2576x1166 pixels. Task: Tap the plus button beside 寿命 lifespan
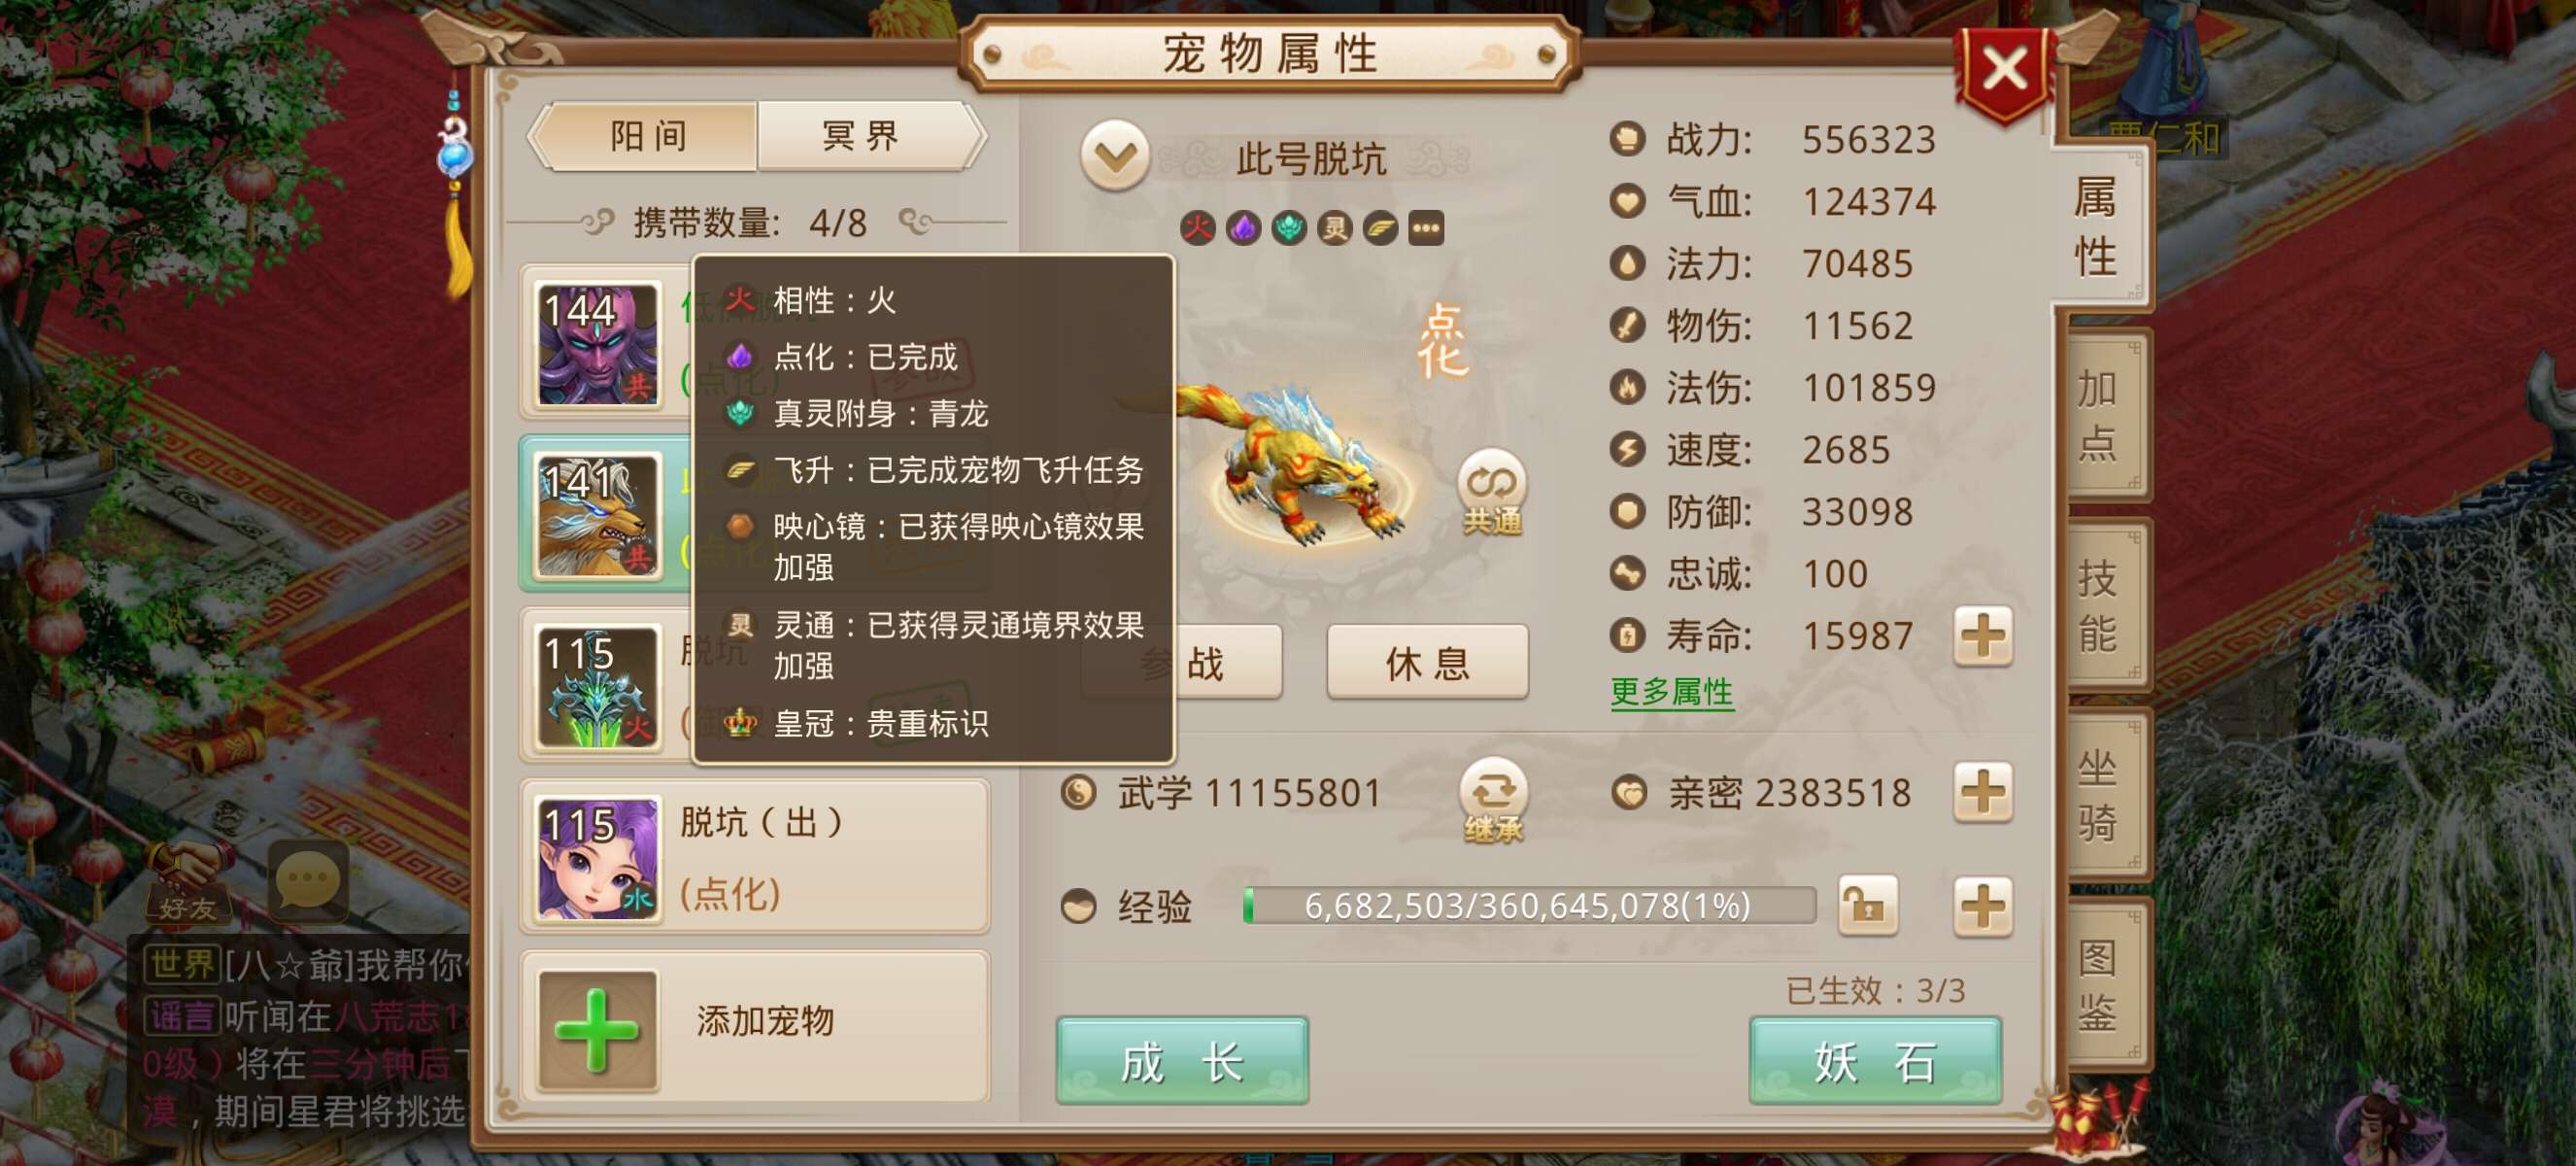coord(1983,636)
